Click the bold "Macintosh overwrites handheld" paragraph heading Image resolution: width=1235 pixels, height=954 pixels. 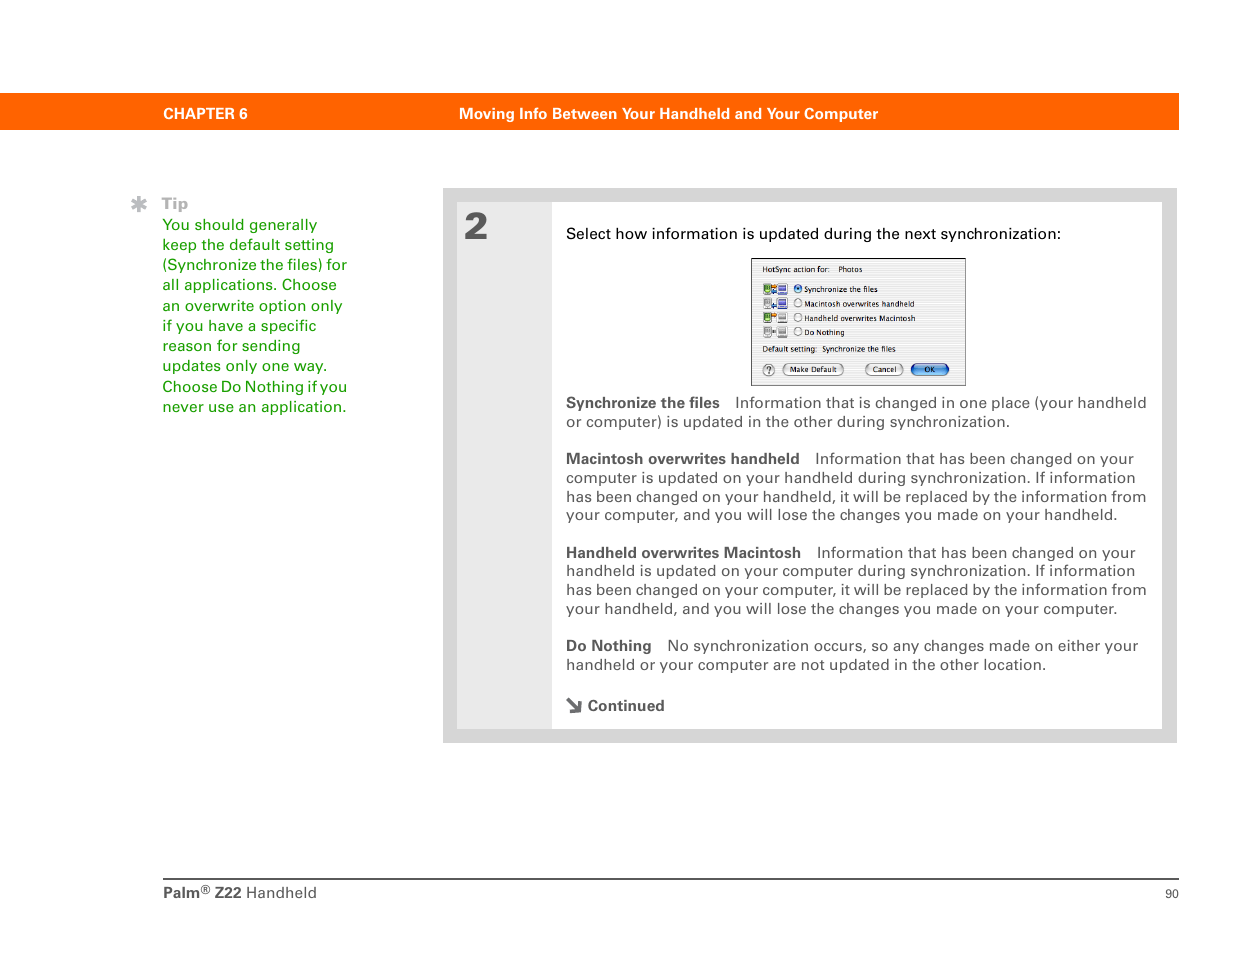pos(683,459)
